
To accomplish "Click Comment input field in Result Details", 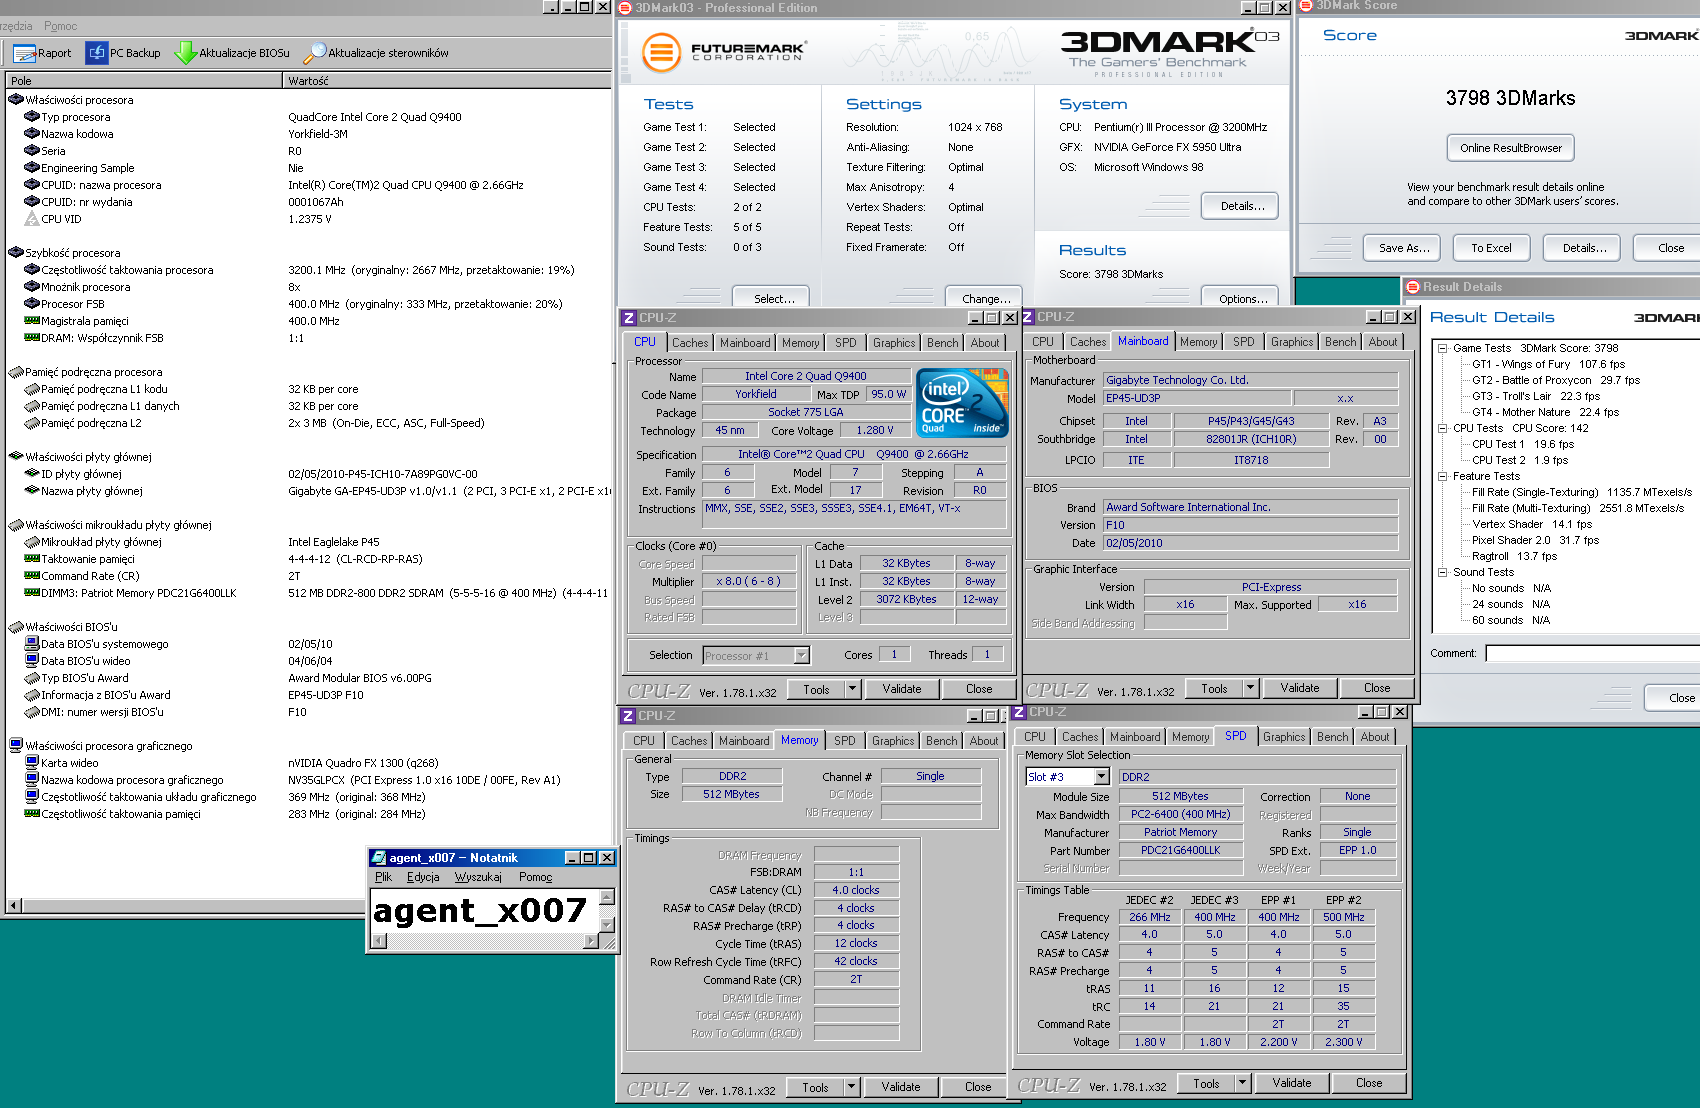I will pos(1592,653).
